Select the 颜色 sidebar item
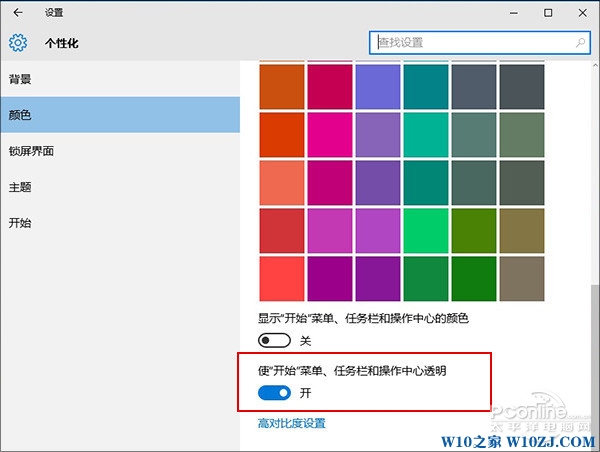 (120, 115)
